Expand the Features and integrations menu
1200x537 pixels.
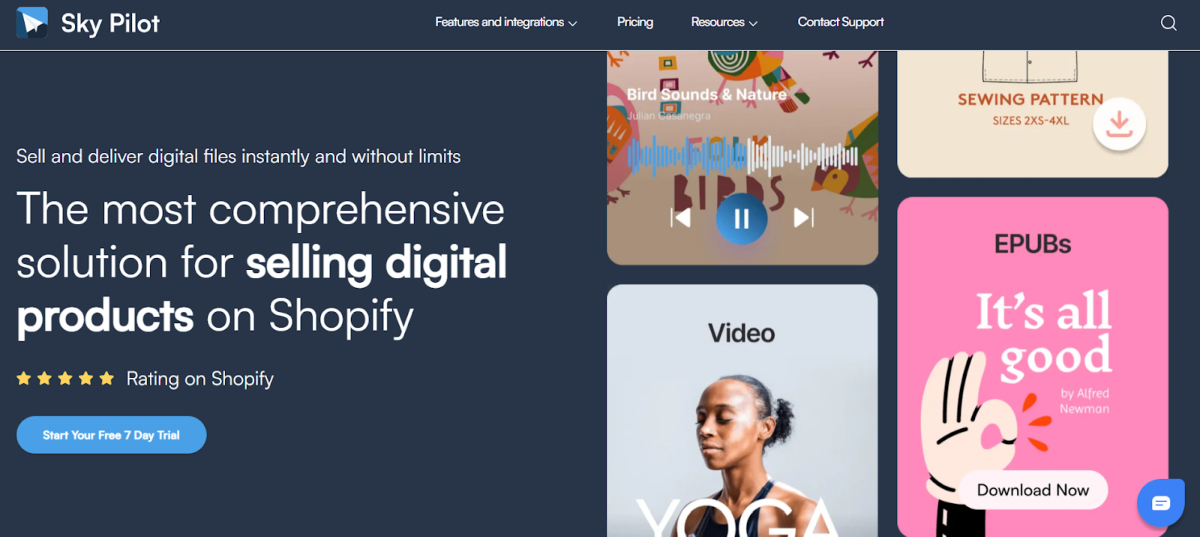click(506, 22)
